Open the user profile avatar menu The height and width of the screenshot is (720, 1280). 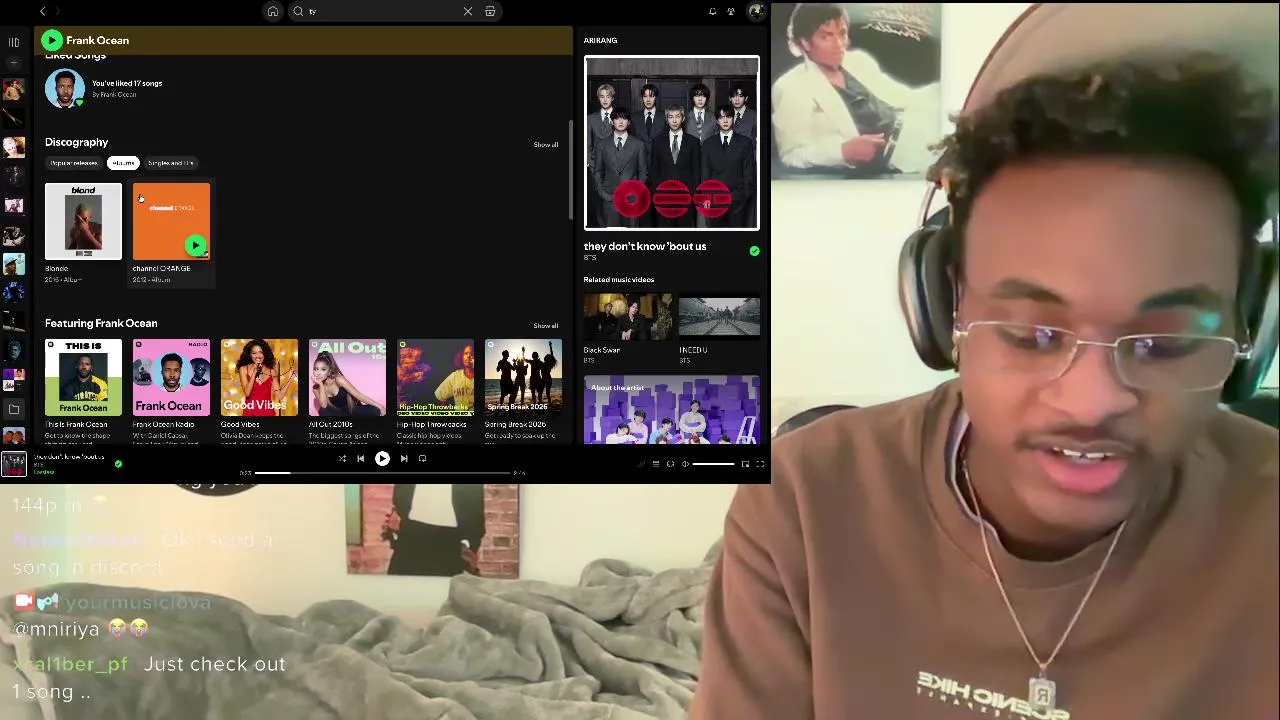(x=755, y=11)
